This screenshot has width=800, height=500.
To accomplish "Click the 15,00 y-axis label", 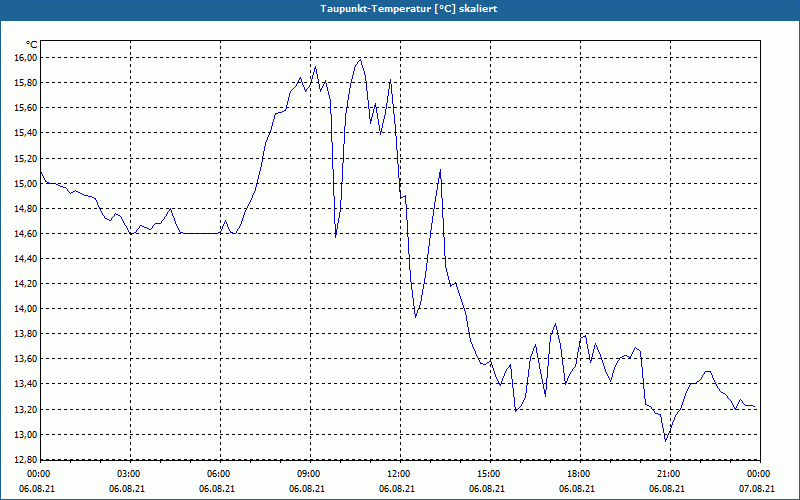I will point(28,183).
